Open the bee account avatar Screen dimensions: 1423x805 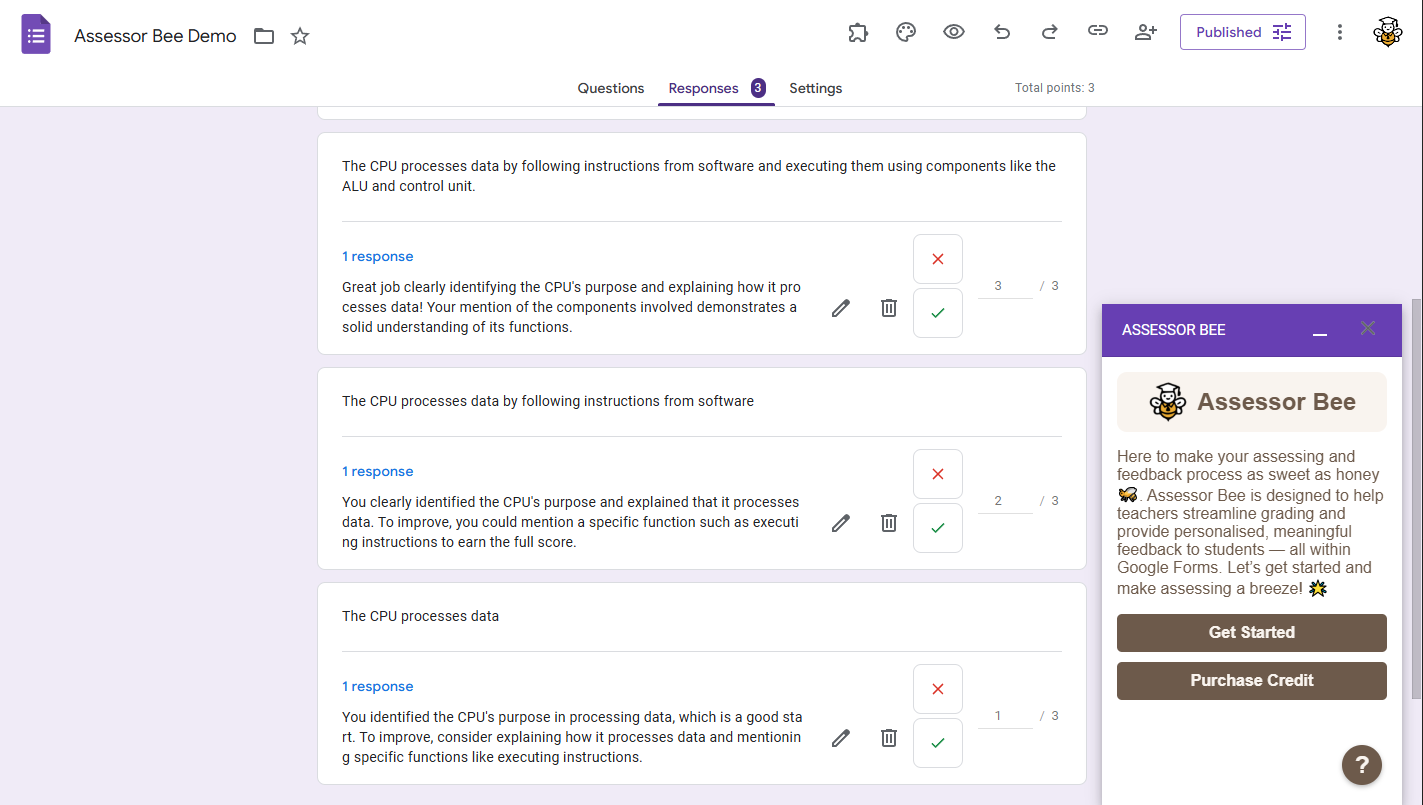click(1388, 32)
